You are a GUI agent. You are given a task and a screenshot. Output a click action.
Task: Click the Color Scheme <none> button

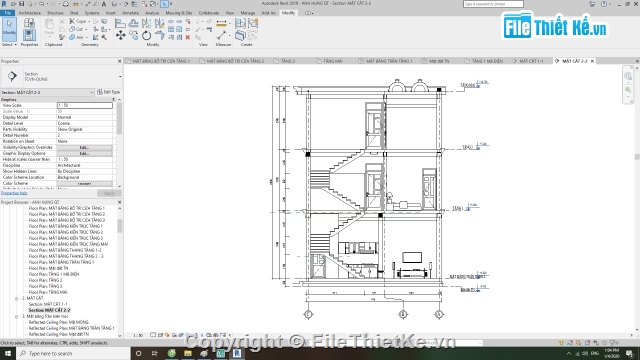coord(84,184)
